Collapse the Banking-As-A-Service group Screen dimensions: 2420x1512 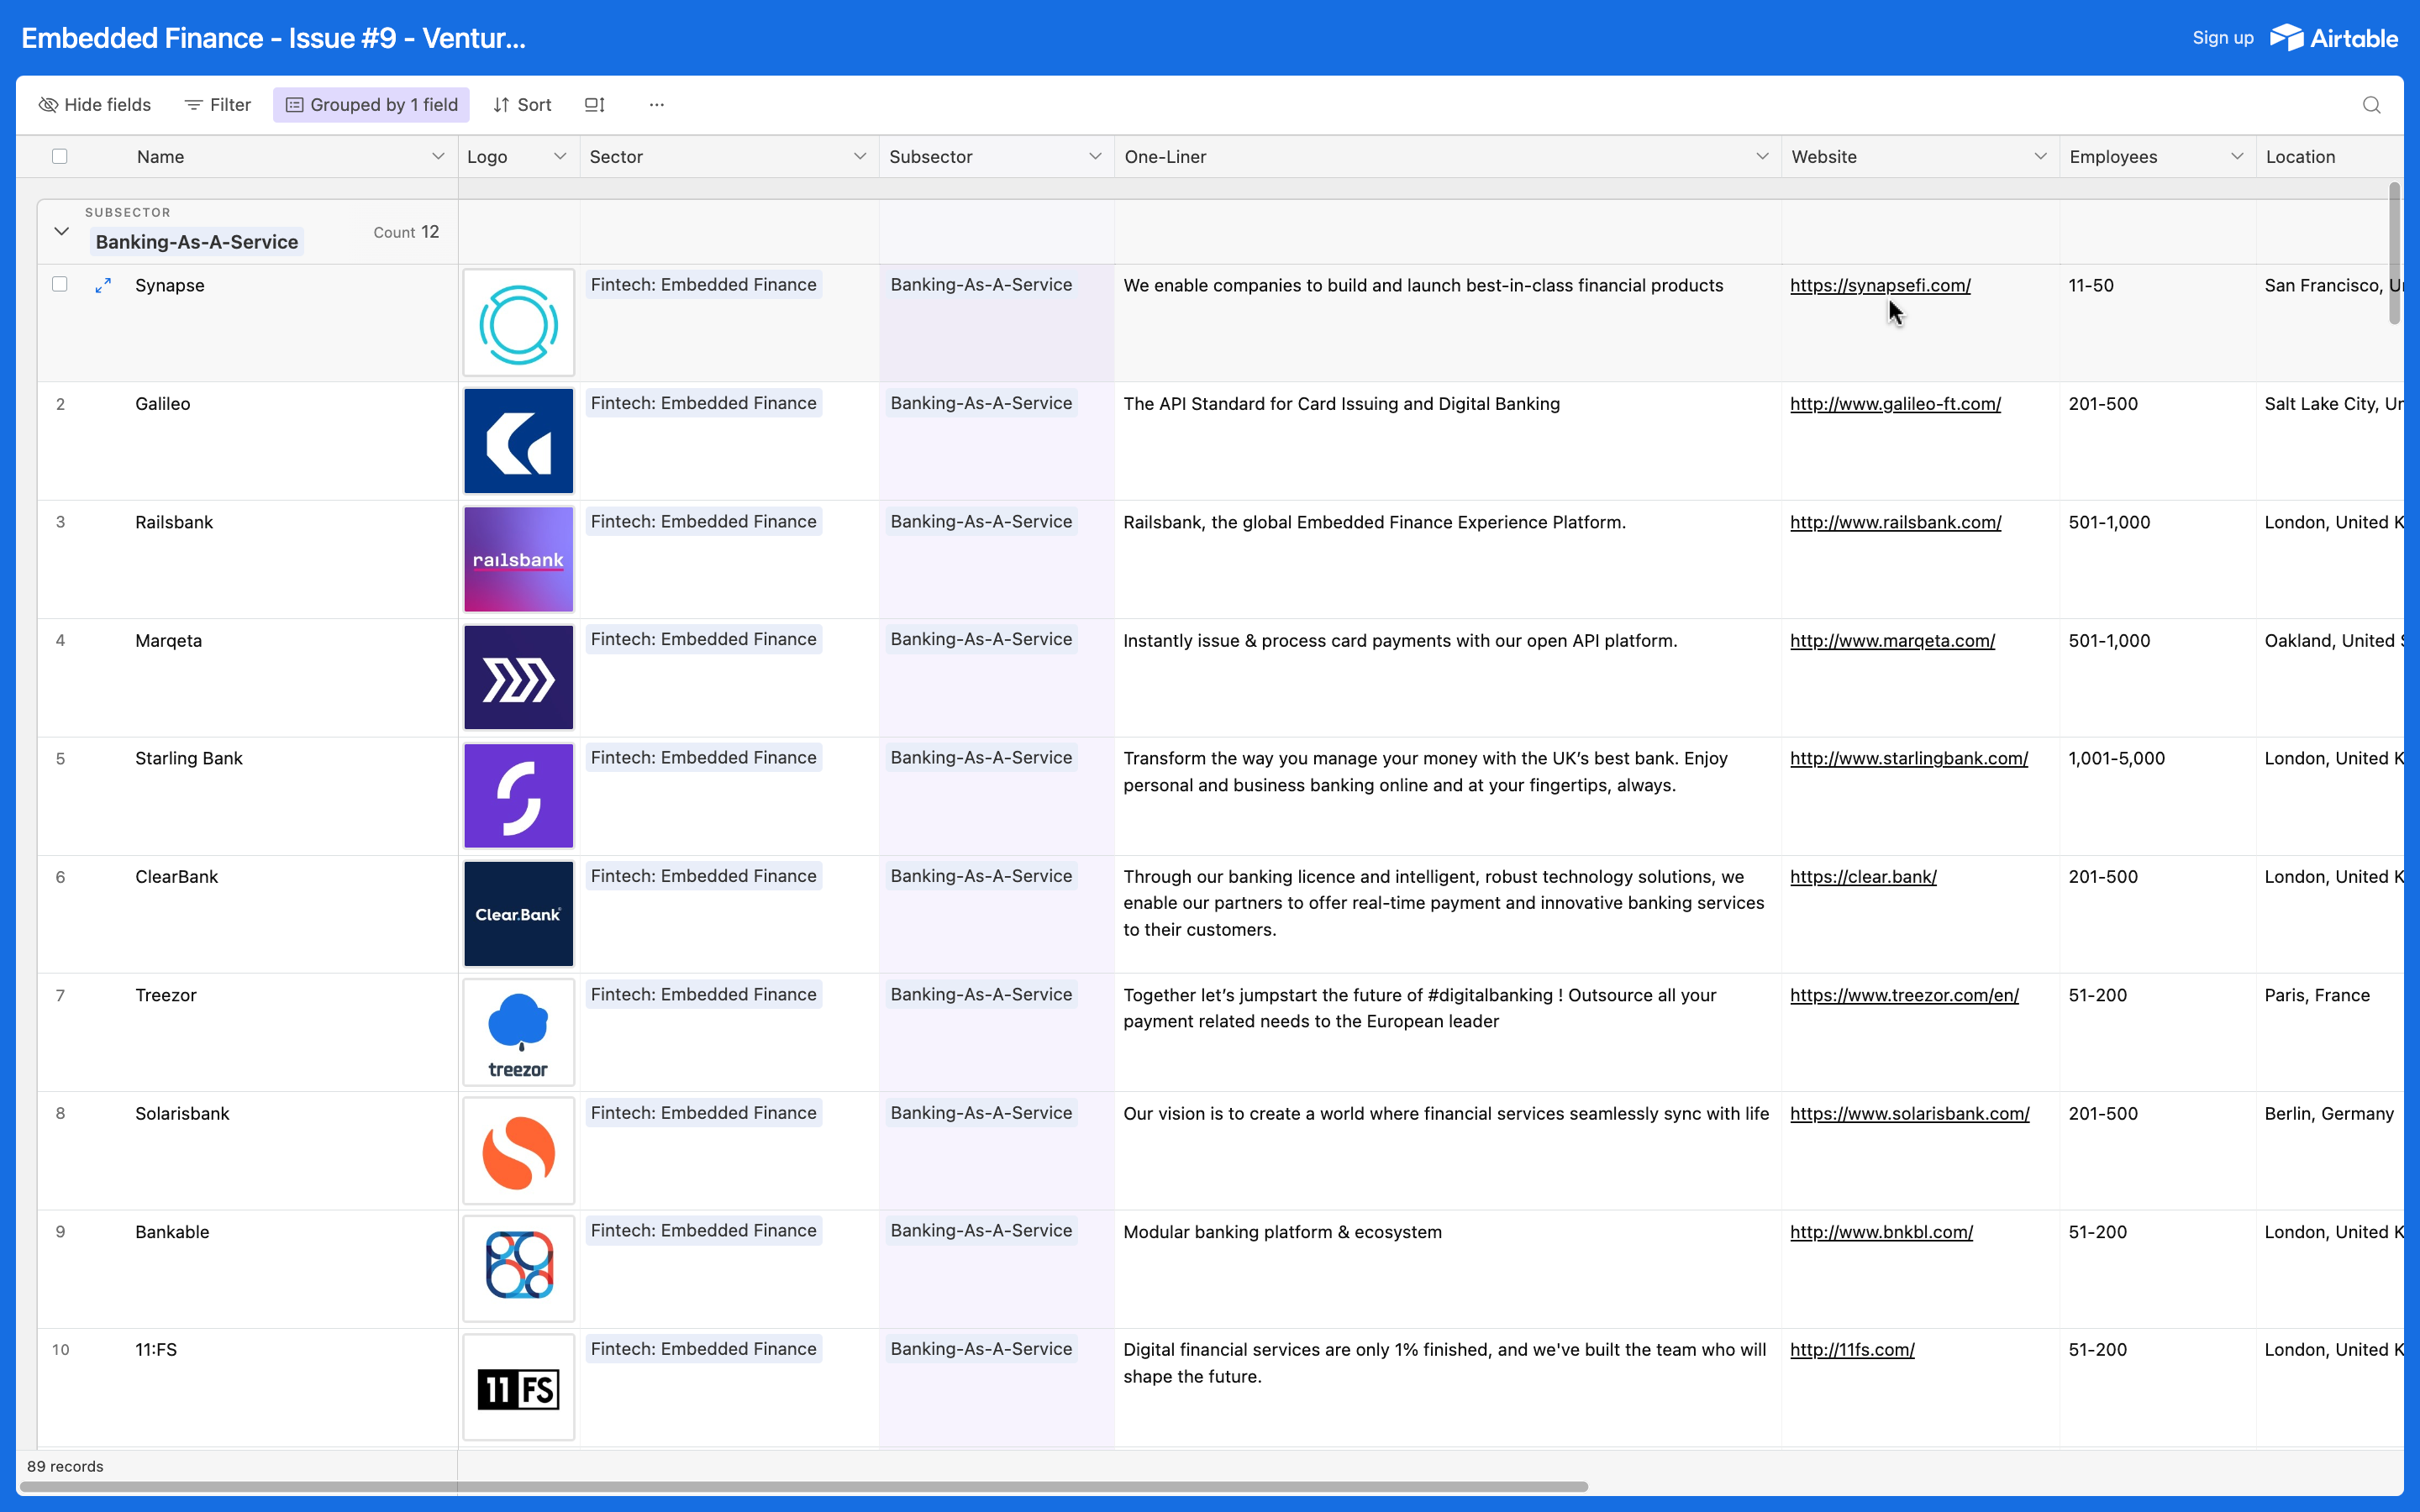click(61, 232)
